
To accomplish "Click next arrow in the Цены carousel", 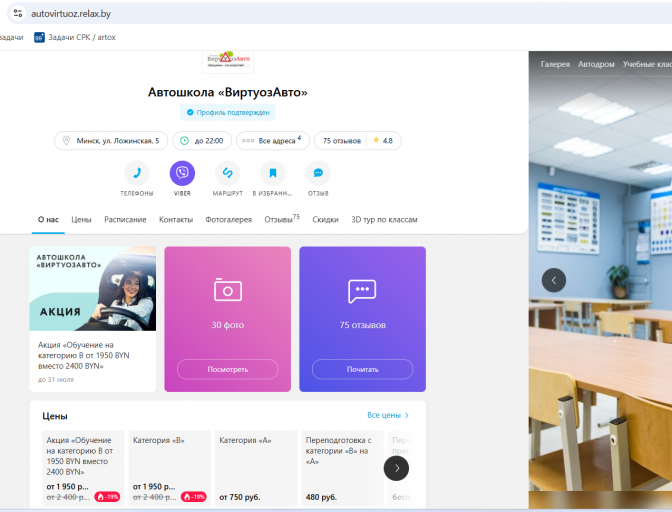I will click(x=396, y=468).
